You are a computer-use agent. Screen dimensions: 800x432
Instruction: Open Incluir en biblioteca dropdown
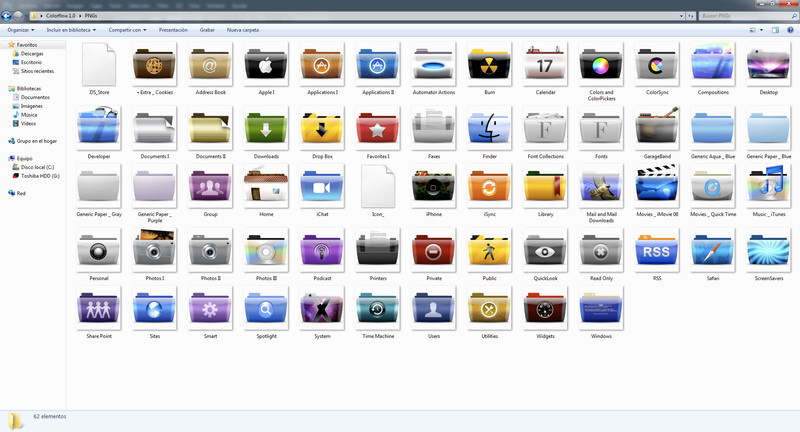[x=71, y=30]
